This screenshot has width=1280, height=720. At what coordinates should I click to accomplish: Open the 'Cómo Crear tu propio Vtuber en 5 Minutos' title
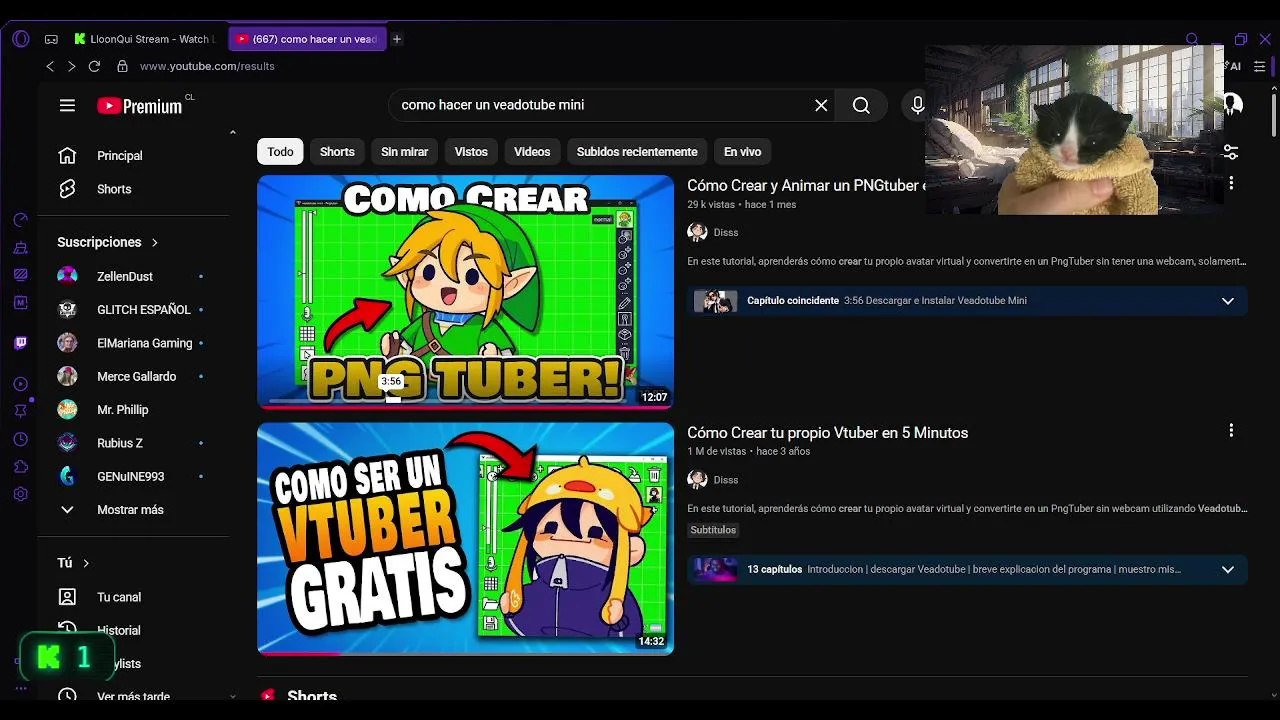click(x=827, y=433)
